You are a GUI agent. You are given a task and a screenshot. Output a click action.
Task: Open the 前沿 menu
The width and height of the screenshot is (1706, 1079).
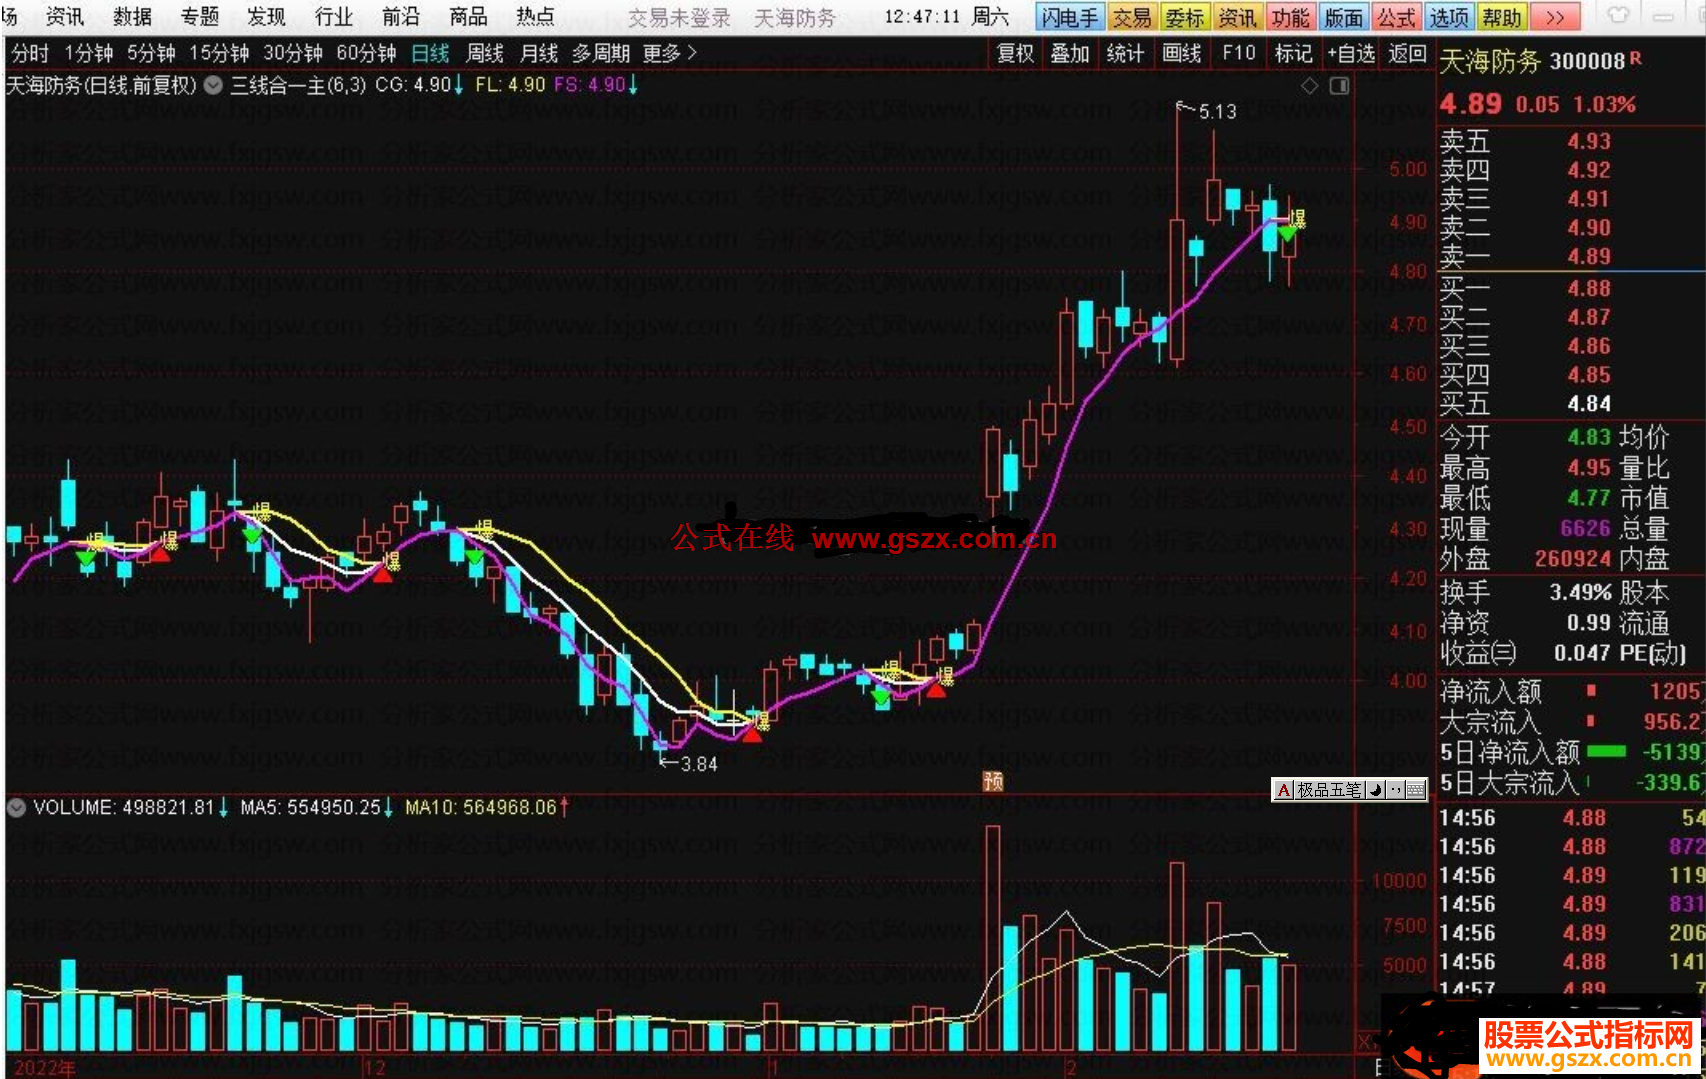[x=401, y=17]
